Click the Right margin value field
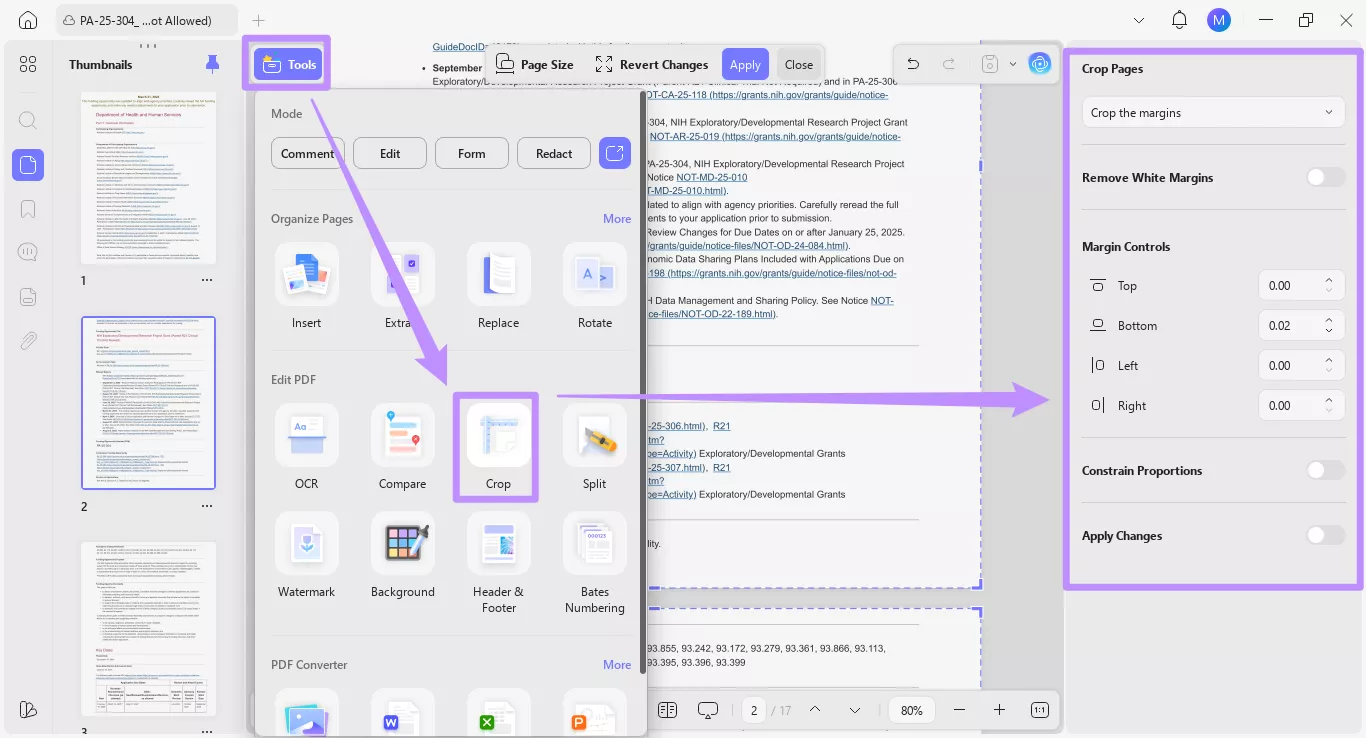1366x738 pixels. pos(1301,405)
